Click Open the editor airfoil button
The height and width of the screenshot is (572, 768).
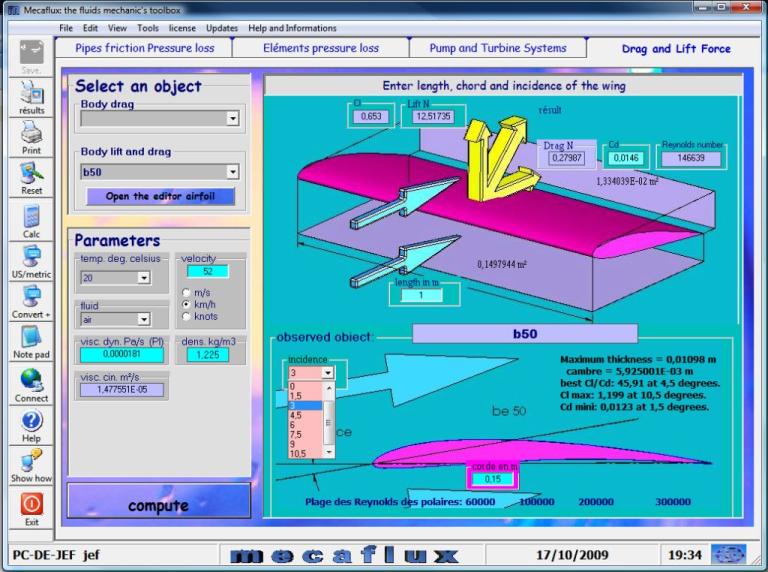(160, 196)
